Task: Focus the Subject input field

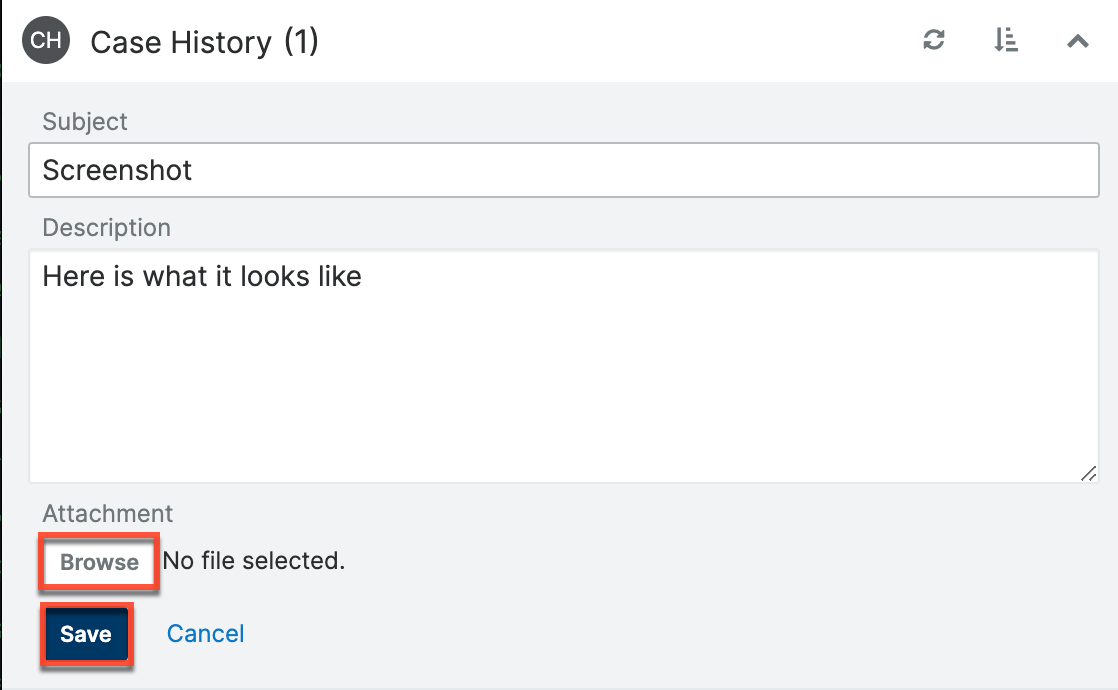Action: pos(600,171)
